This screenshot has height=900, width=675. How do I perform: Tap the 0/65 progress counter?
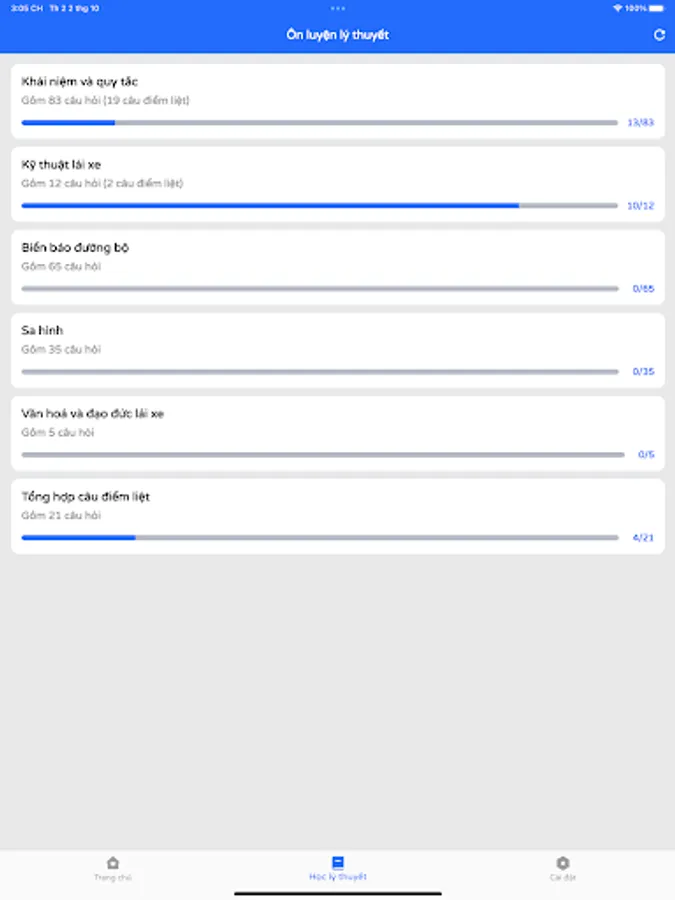[643, 288]
